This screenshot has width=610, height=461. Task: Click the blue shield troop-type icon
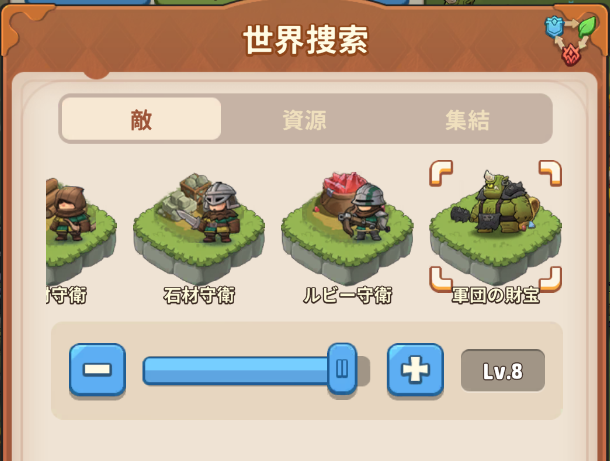click(554, 27)
